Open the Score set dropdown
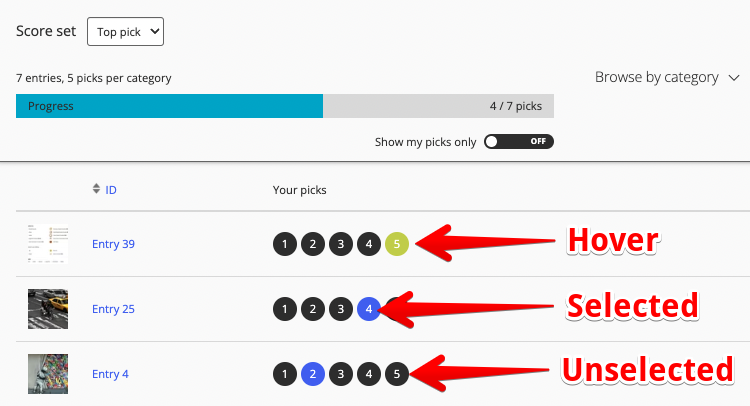The width and height of the screenshot is (750, 406). point(125,32)
